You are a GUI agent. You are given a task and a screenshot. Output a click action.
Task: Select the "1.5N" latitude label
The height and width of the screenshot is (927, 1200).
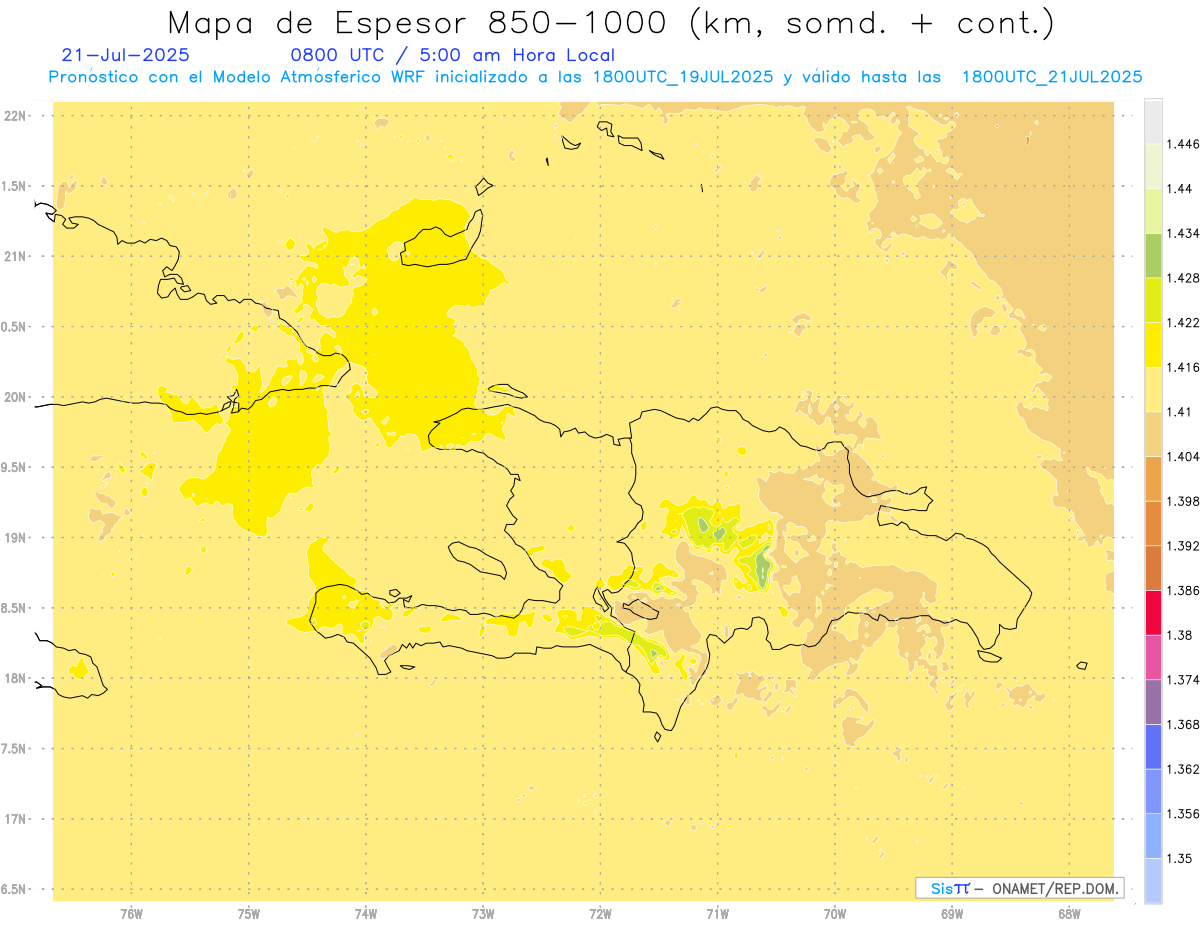(x=15, y=186)
